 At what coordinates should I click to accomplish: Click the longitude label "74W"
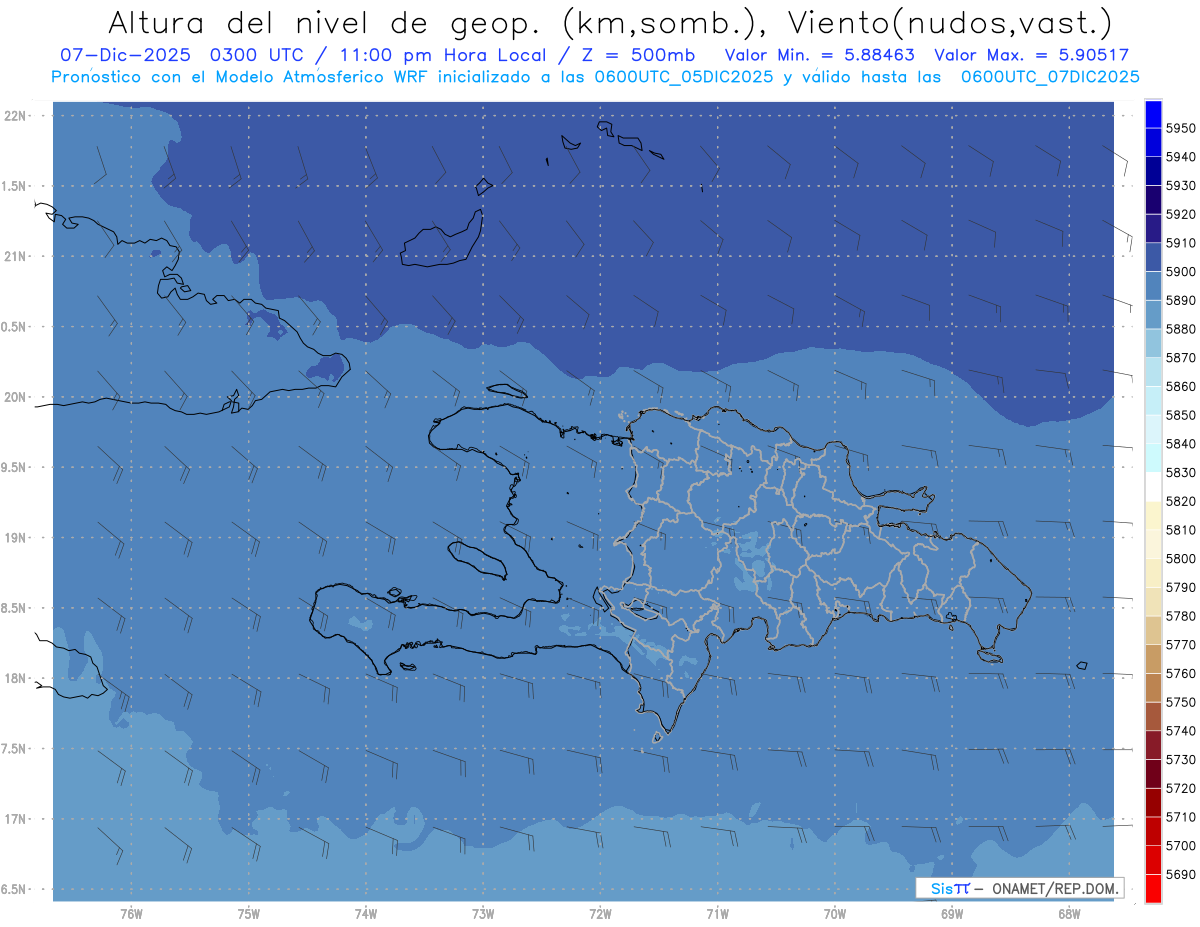366,914
